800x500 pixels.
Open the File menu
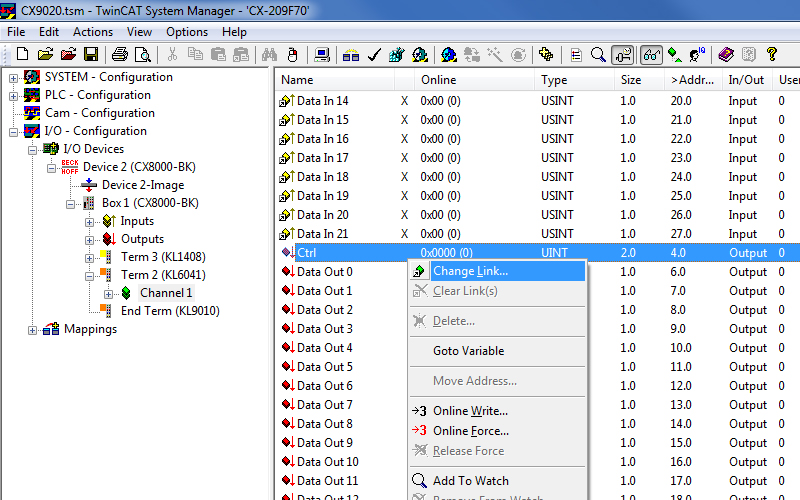16,32
